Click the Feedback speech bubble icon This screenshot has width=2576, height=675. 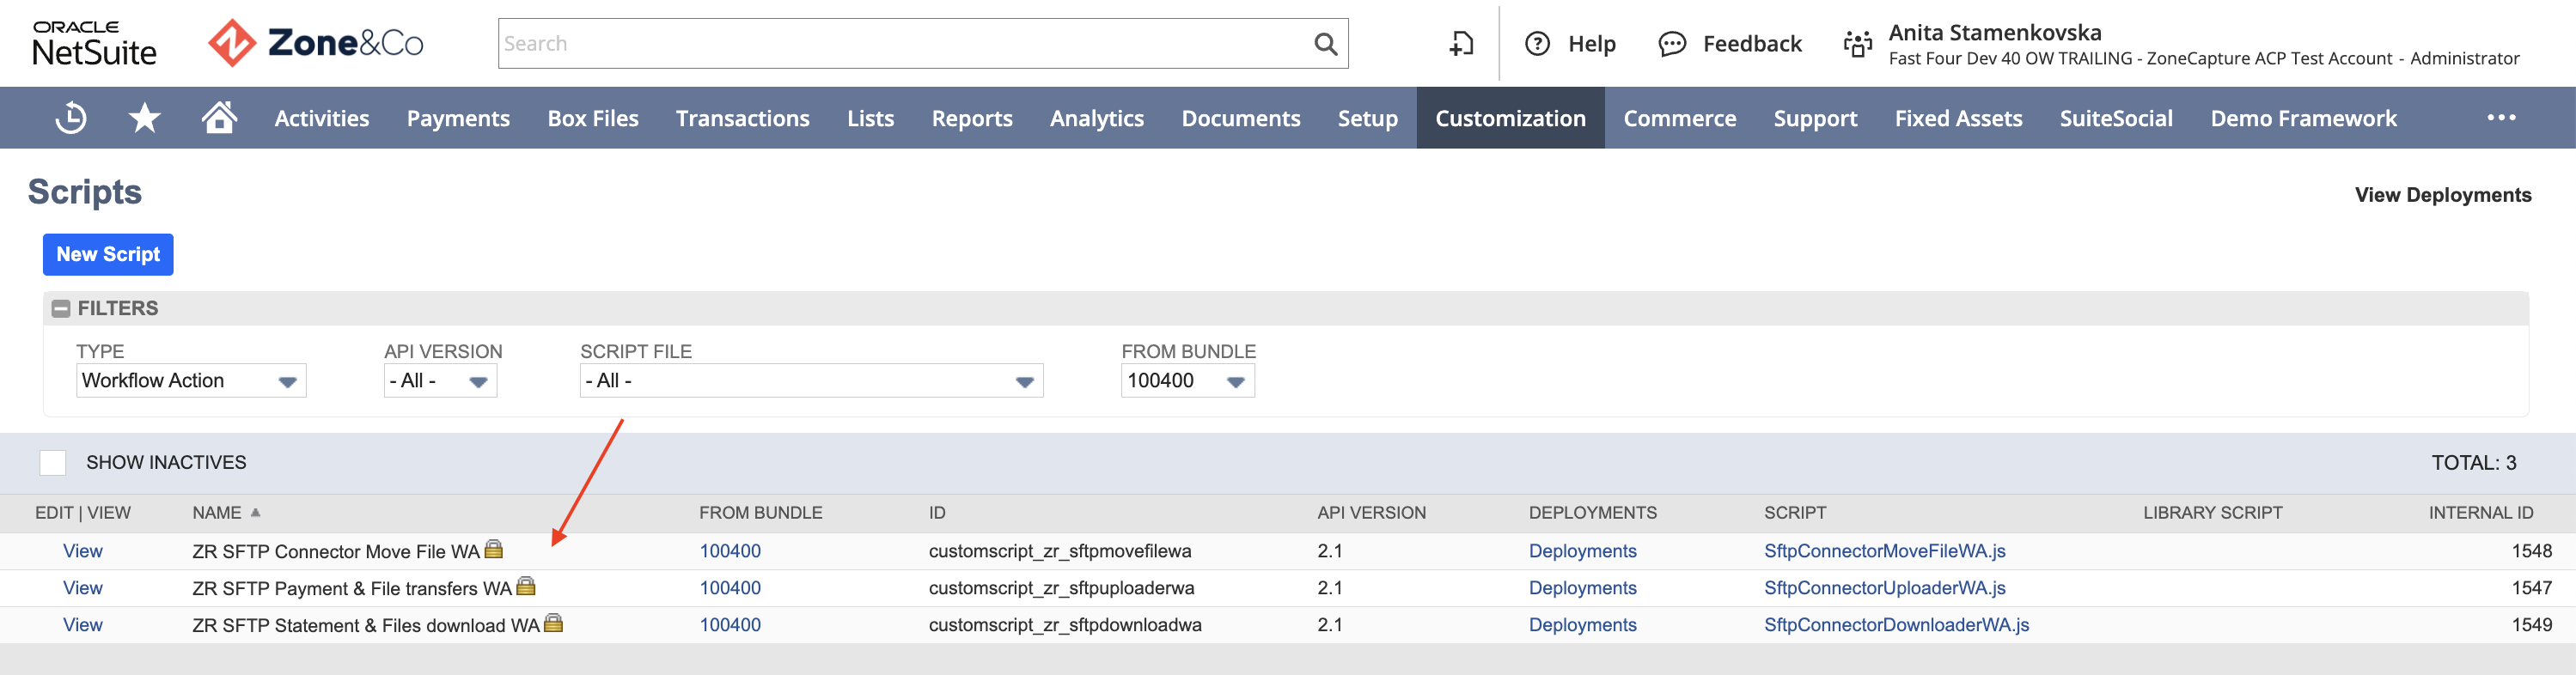pos(1672,44)
